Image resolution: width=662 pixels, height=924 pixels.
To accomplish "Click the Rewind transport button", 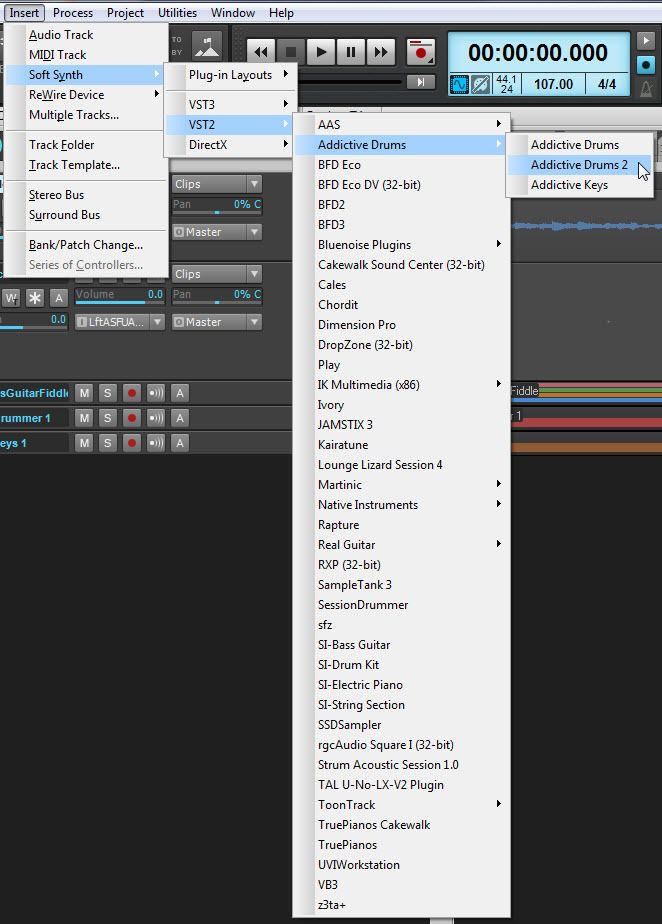I will tap(261, 52).
